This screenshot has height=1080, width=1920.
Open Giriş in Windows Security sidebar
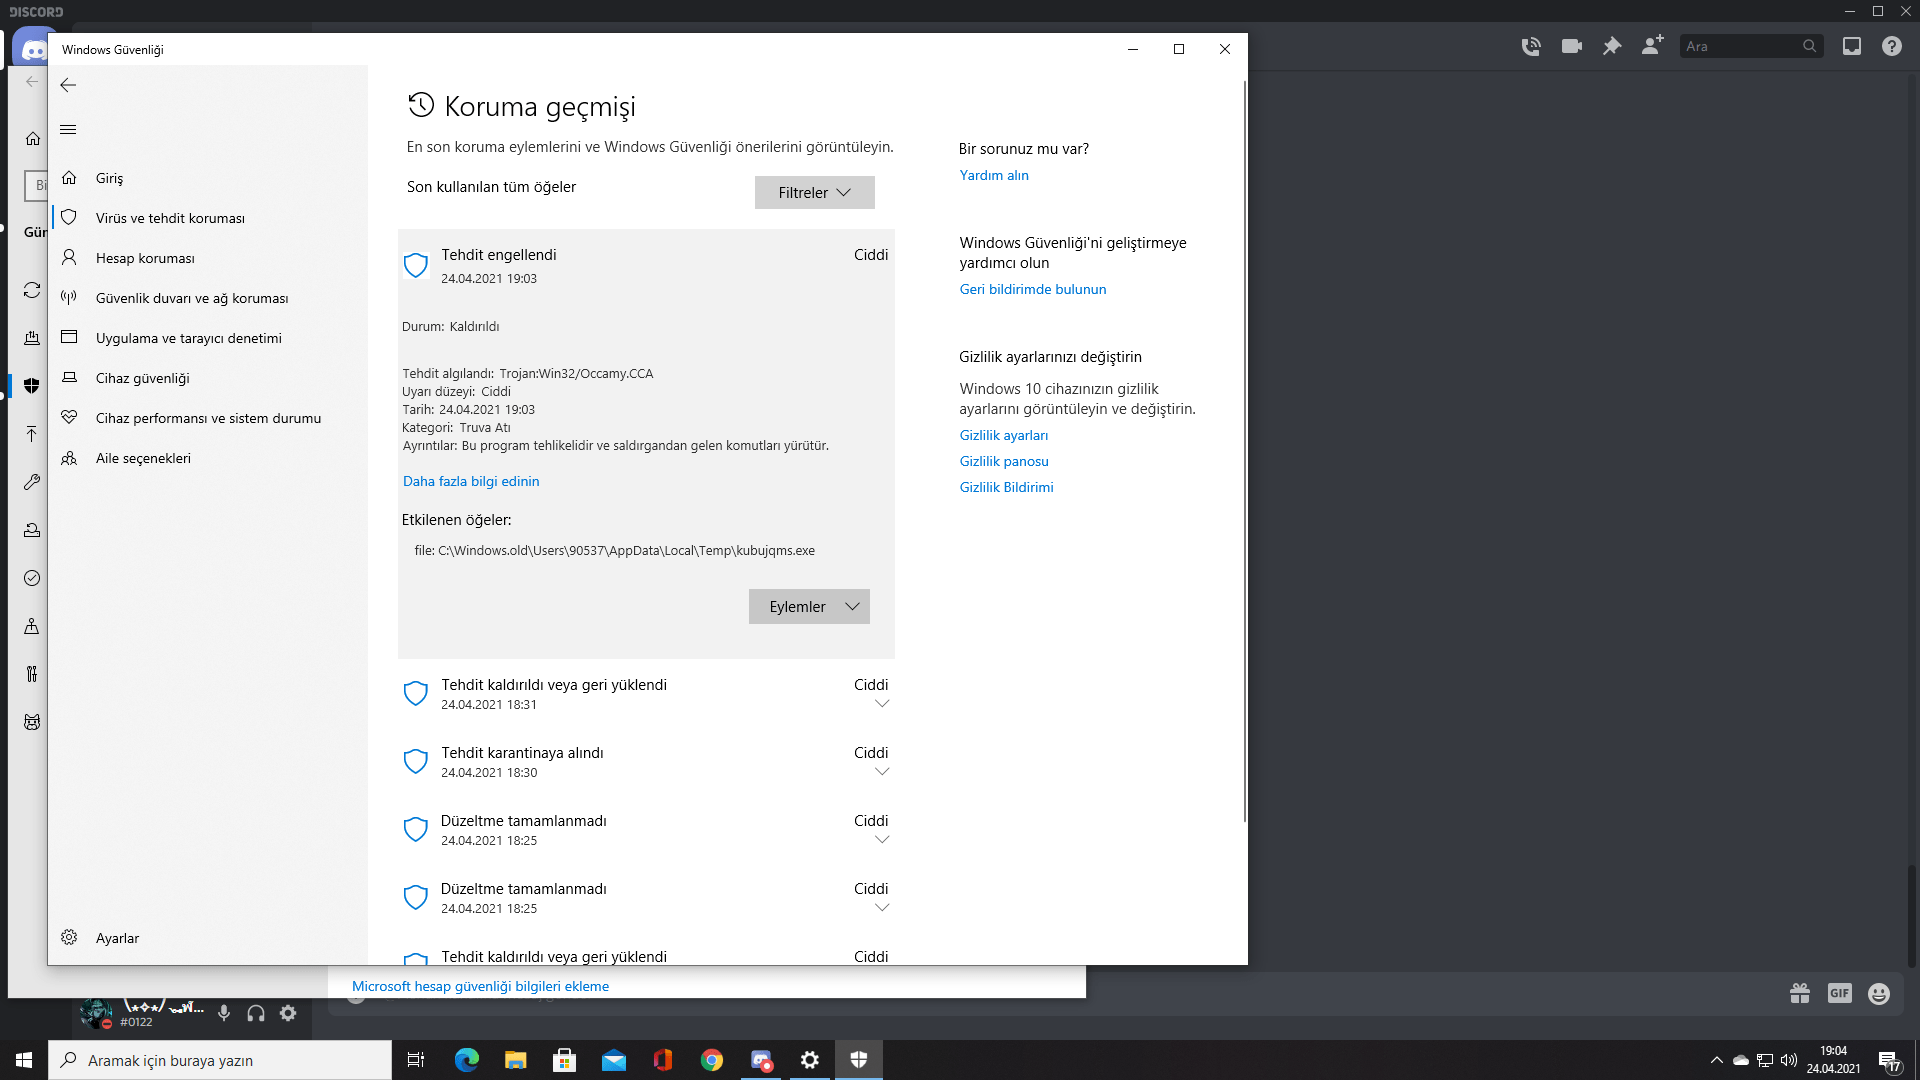point(208,178)
